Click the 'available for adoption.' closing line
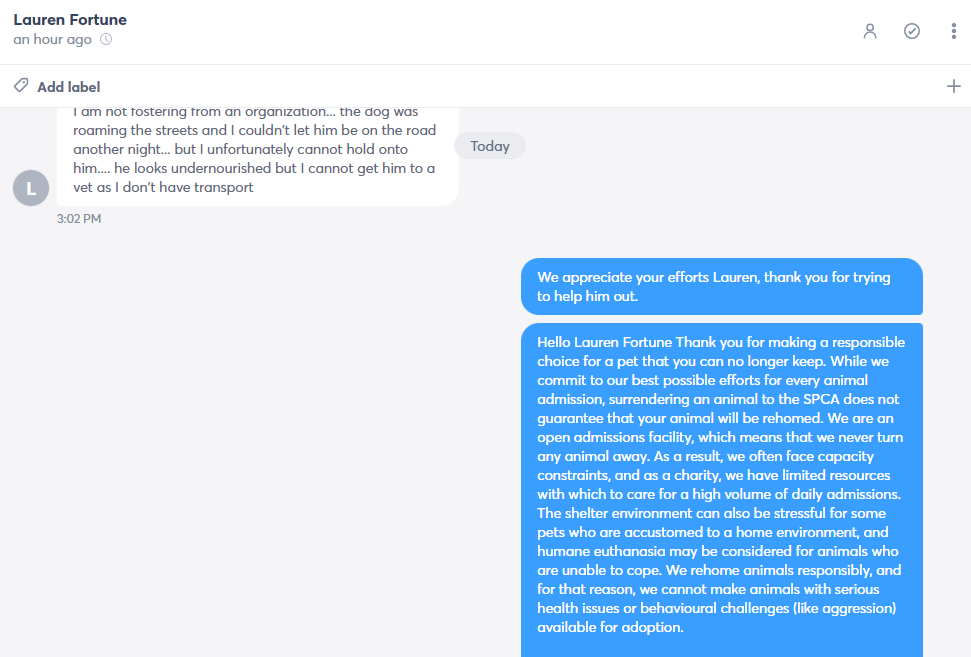 tap(610, 627)
